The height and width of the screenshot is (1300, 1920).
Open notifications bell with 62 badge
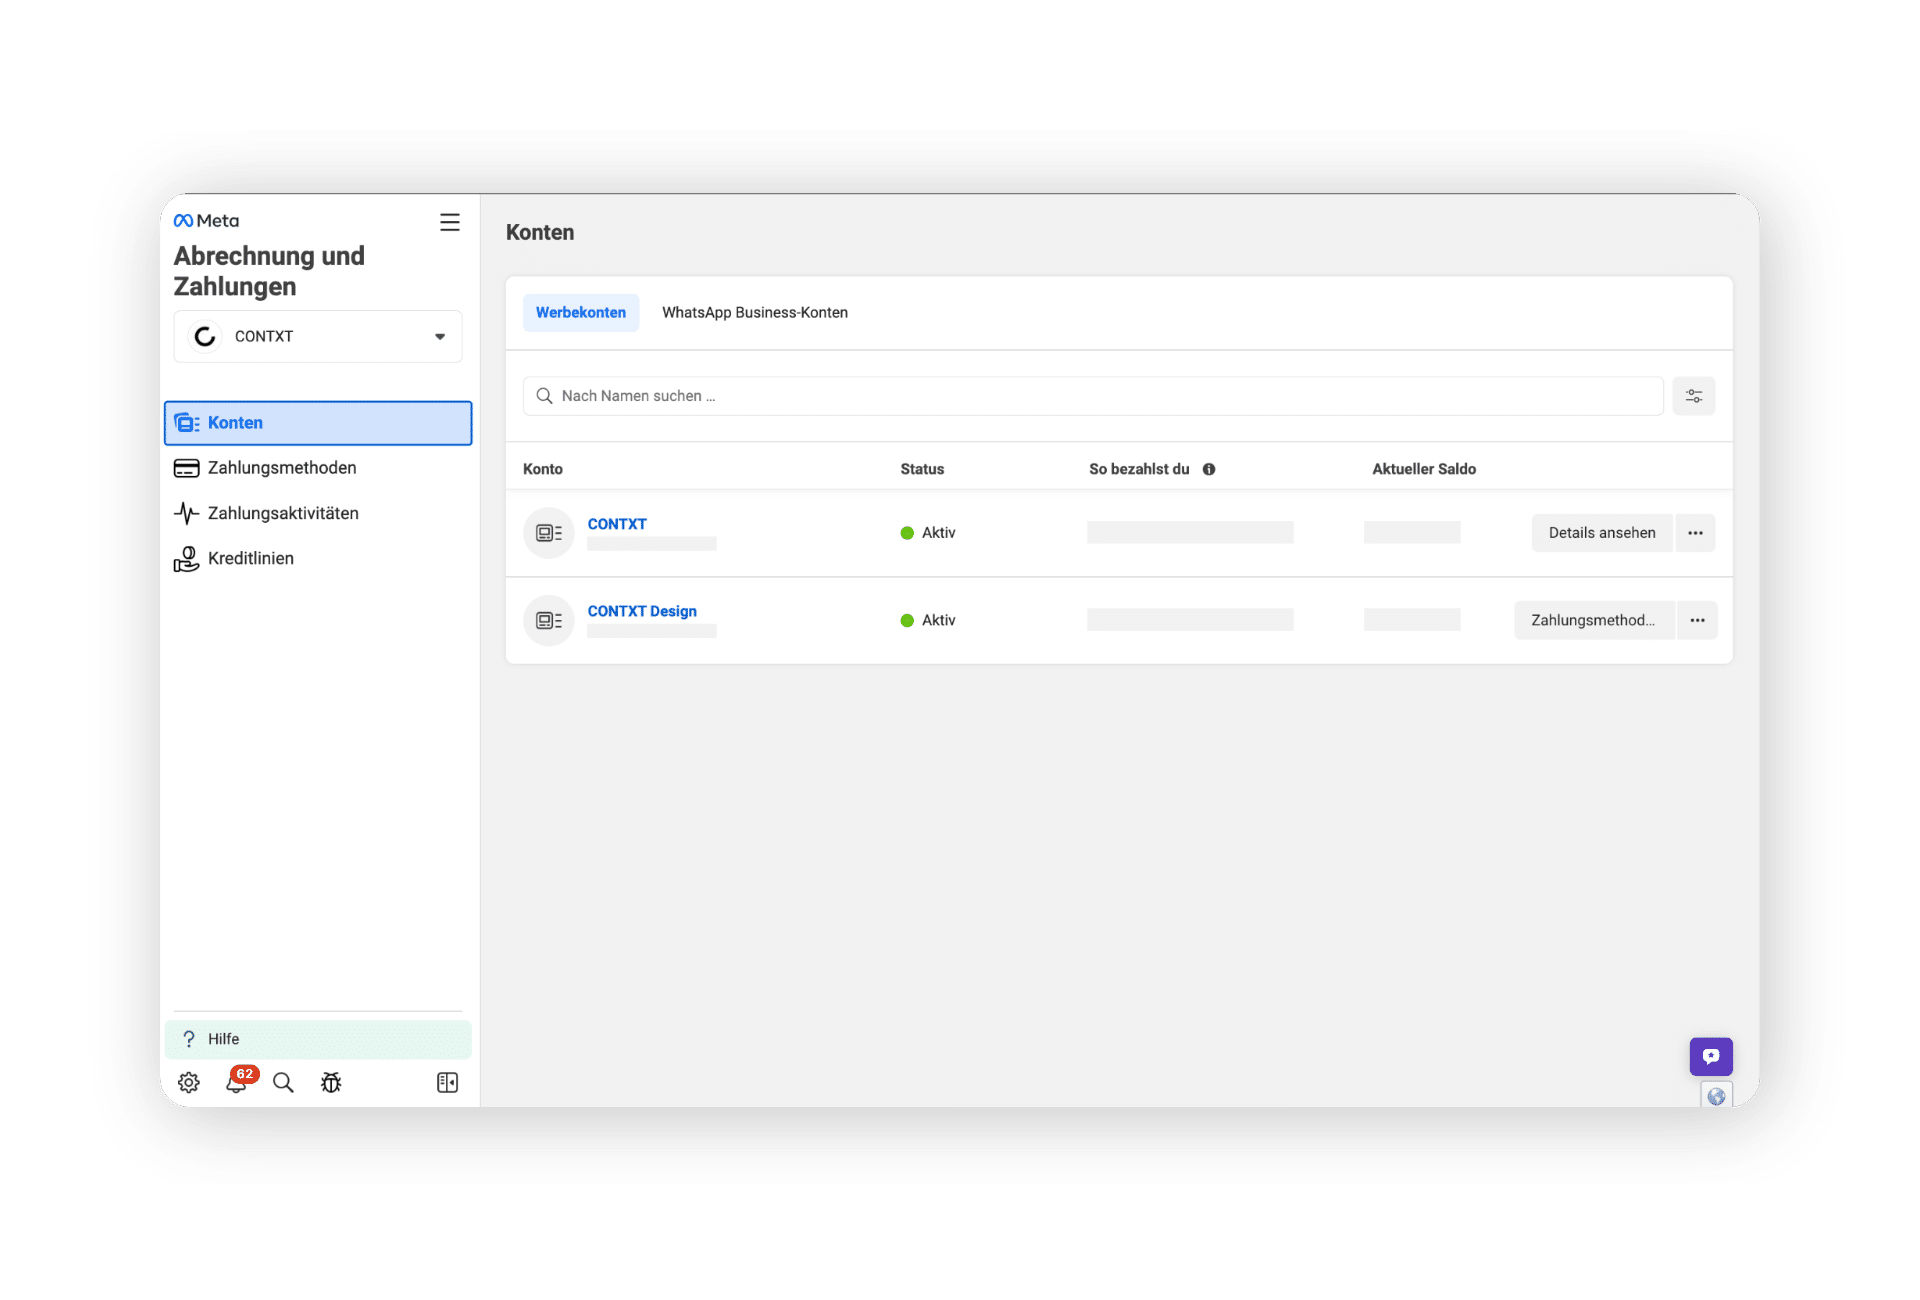(x=238, y=1081)
